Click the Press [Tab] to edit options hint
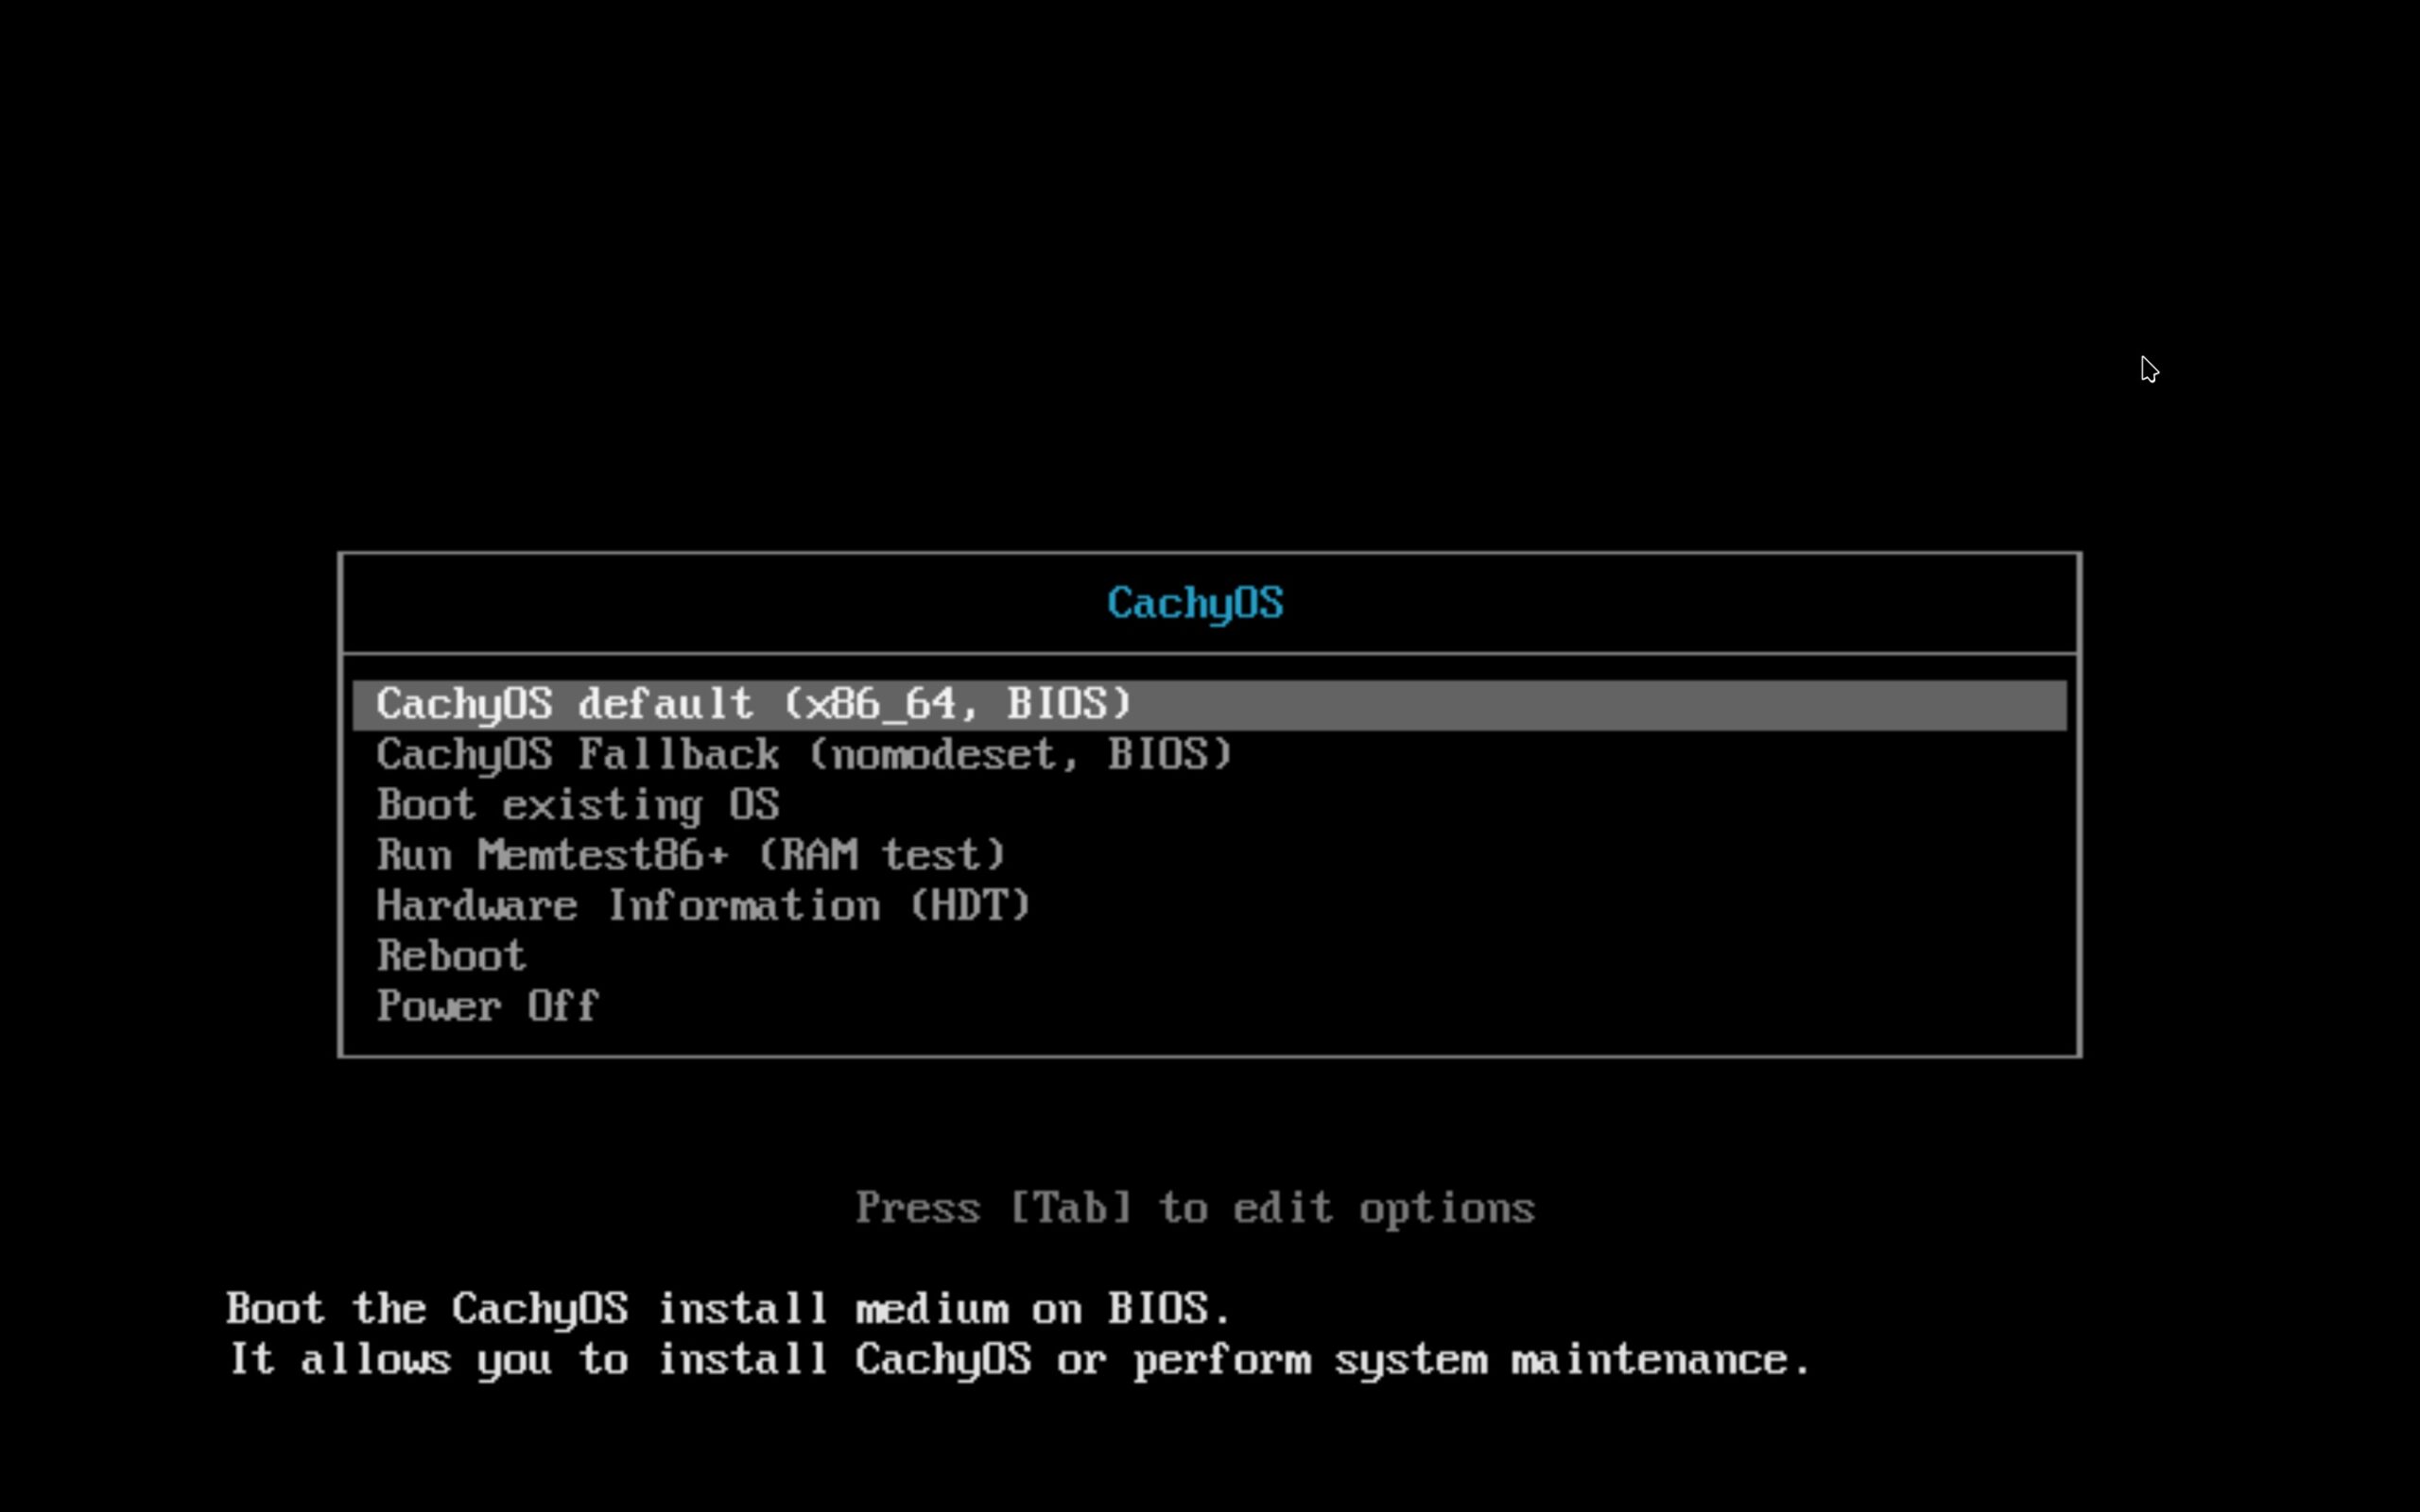 [1195, 1208]
